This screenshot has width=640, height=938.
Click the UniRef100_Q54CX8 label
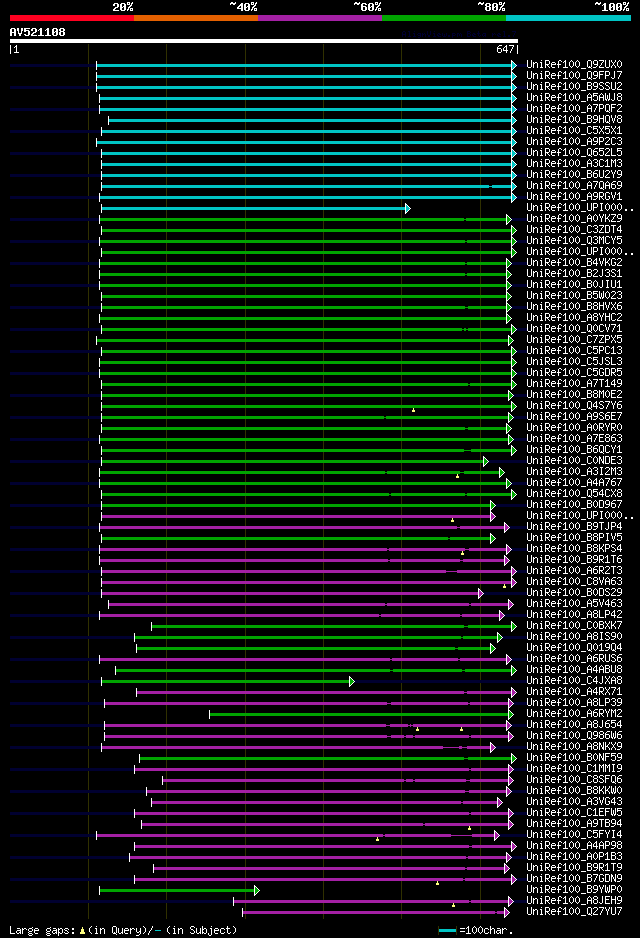click(574, 494)
